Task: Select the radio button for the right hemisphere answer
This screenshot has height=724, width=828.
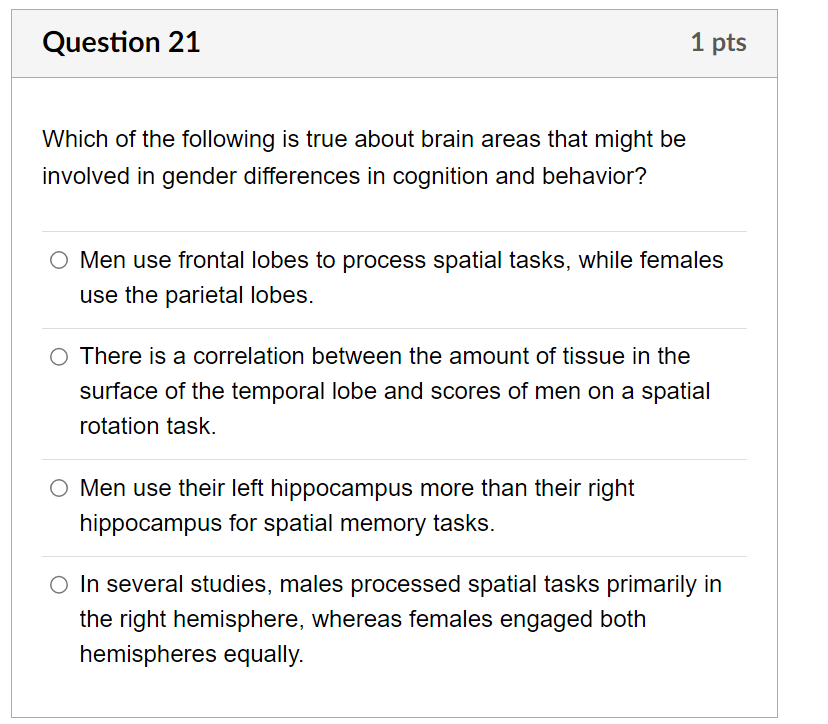Action: (59, 584)
